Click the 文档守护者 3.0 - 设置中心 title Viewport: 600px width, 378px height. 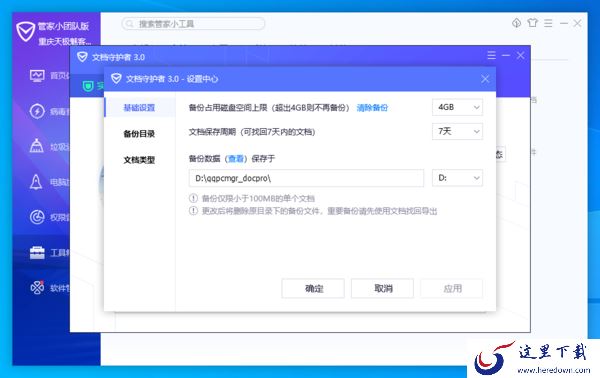(172, 79)
